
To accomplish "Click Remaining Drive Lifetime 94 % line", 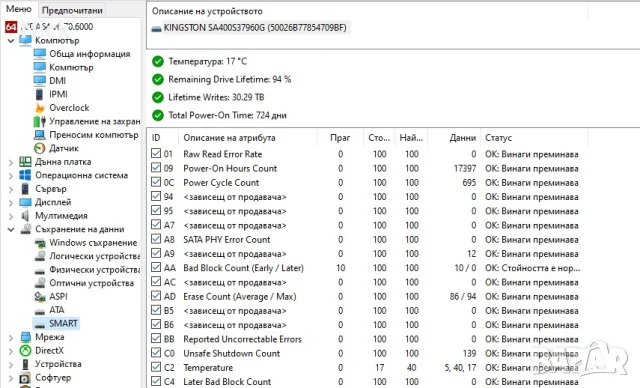I will (222, 79).
